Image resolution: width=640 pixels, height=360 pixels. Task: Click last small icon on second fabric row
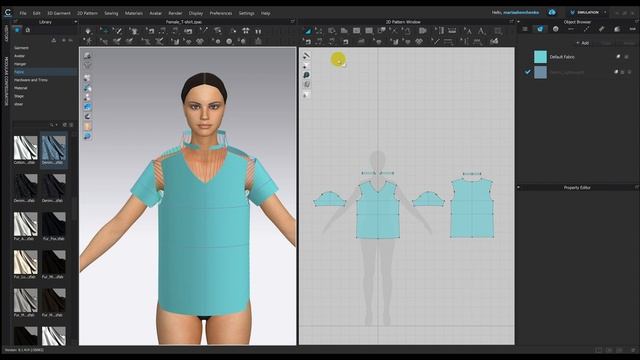pos(629,72)
